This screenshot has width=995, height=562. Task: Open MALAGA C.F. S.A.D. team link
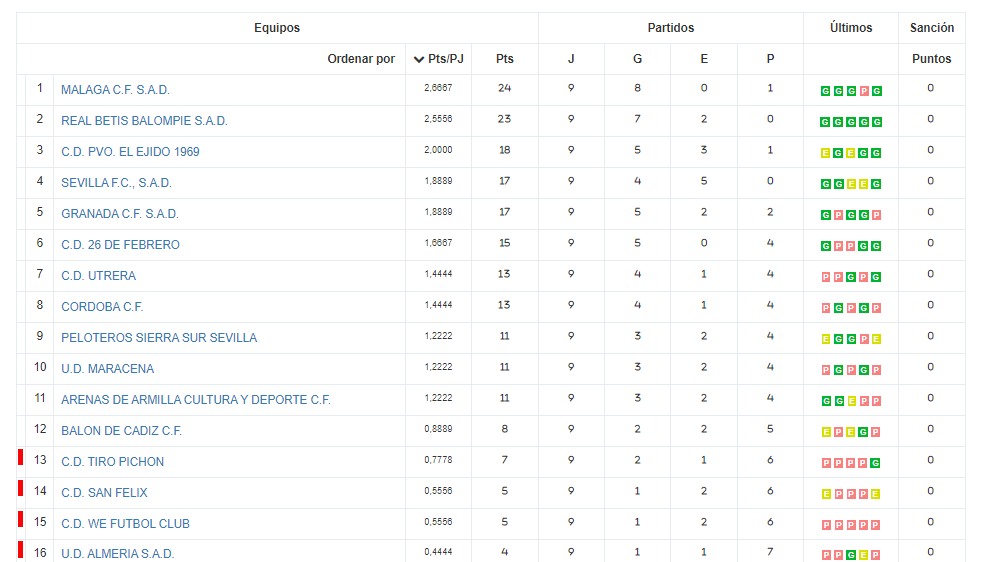(115, 90)
